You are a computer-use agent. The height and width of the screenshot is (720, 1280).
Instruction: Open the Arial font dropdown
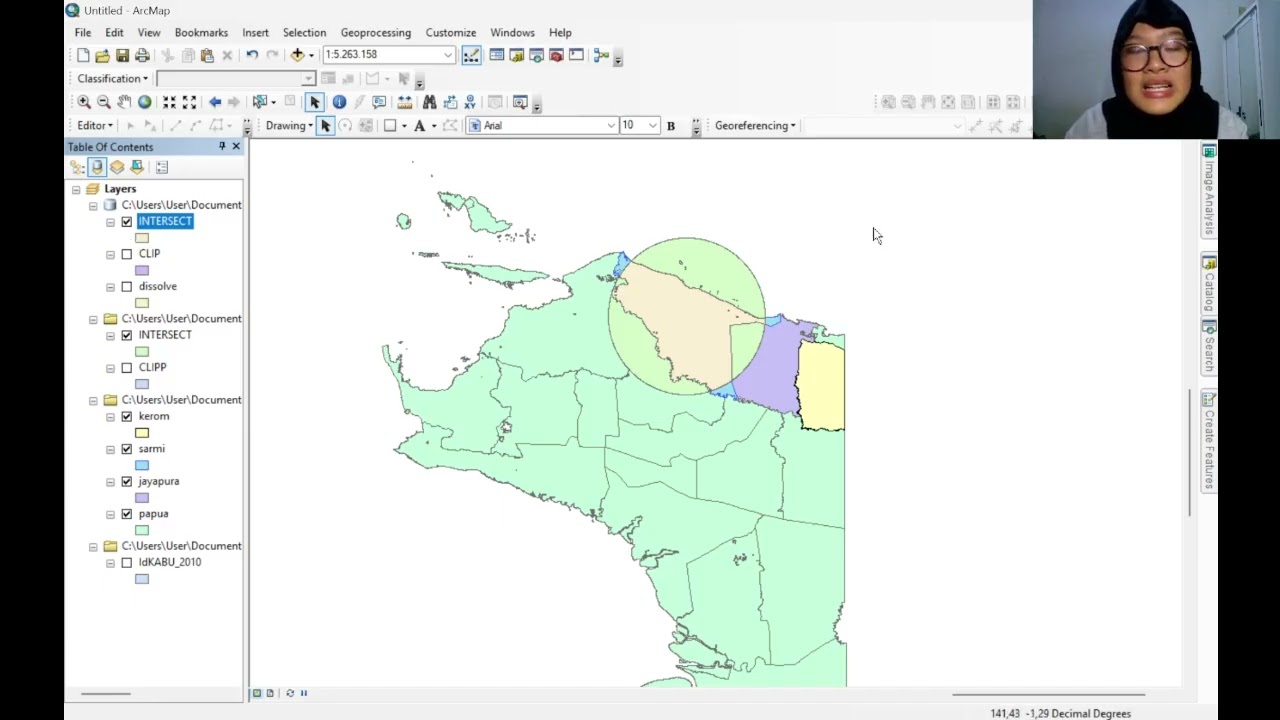[x=610, y=126]
